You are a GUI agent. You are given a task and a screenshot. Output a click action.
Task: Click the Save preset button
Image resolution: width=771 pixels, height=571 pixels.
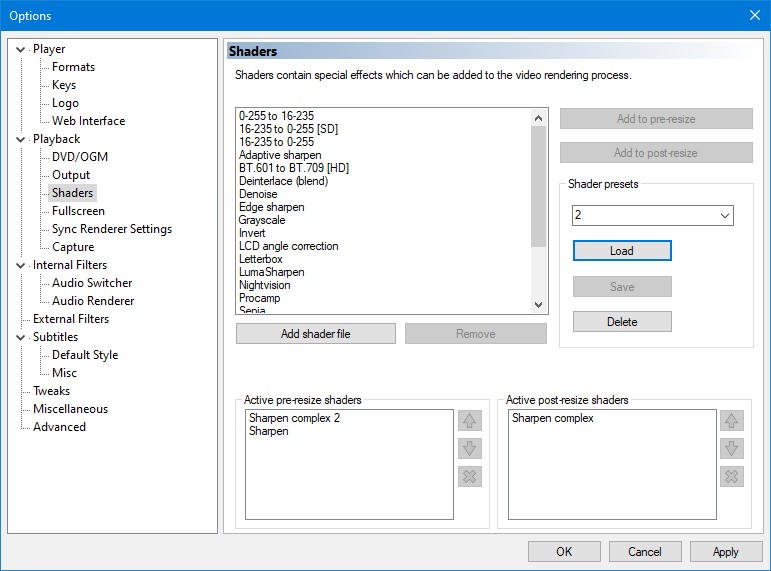pos(622,287)
